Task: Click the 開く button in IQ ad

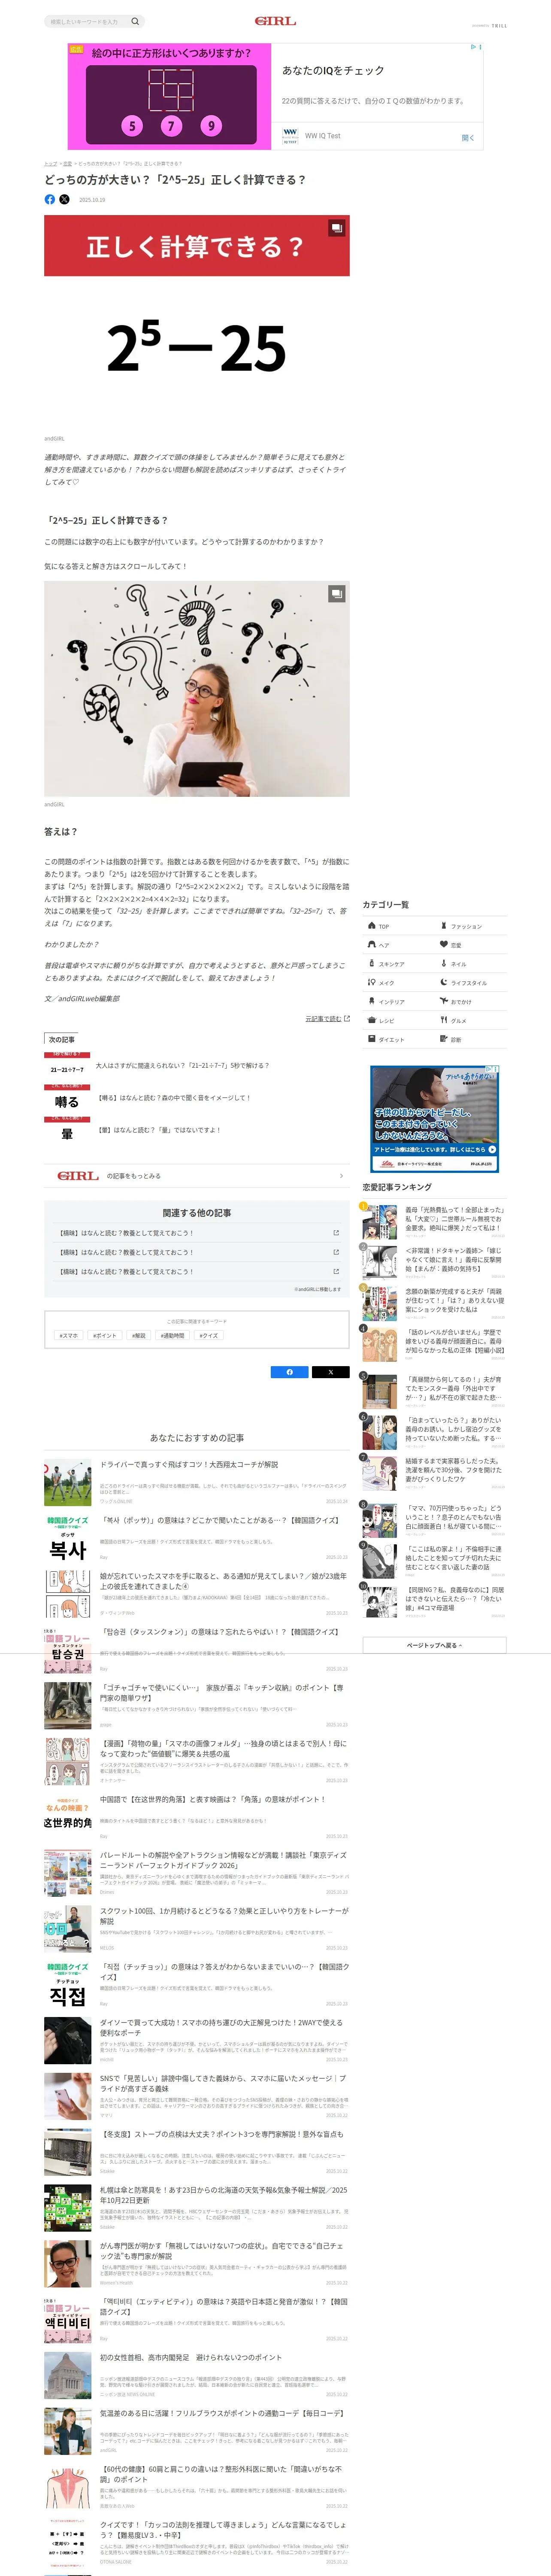Action: (x=468, y=138)
